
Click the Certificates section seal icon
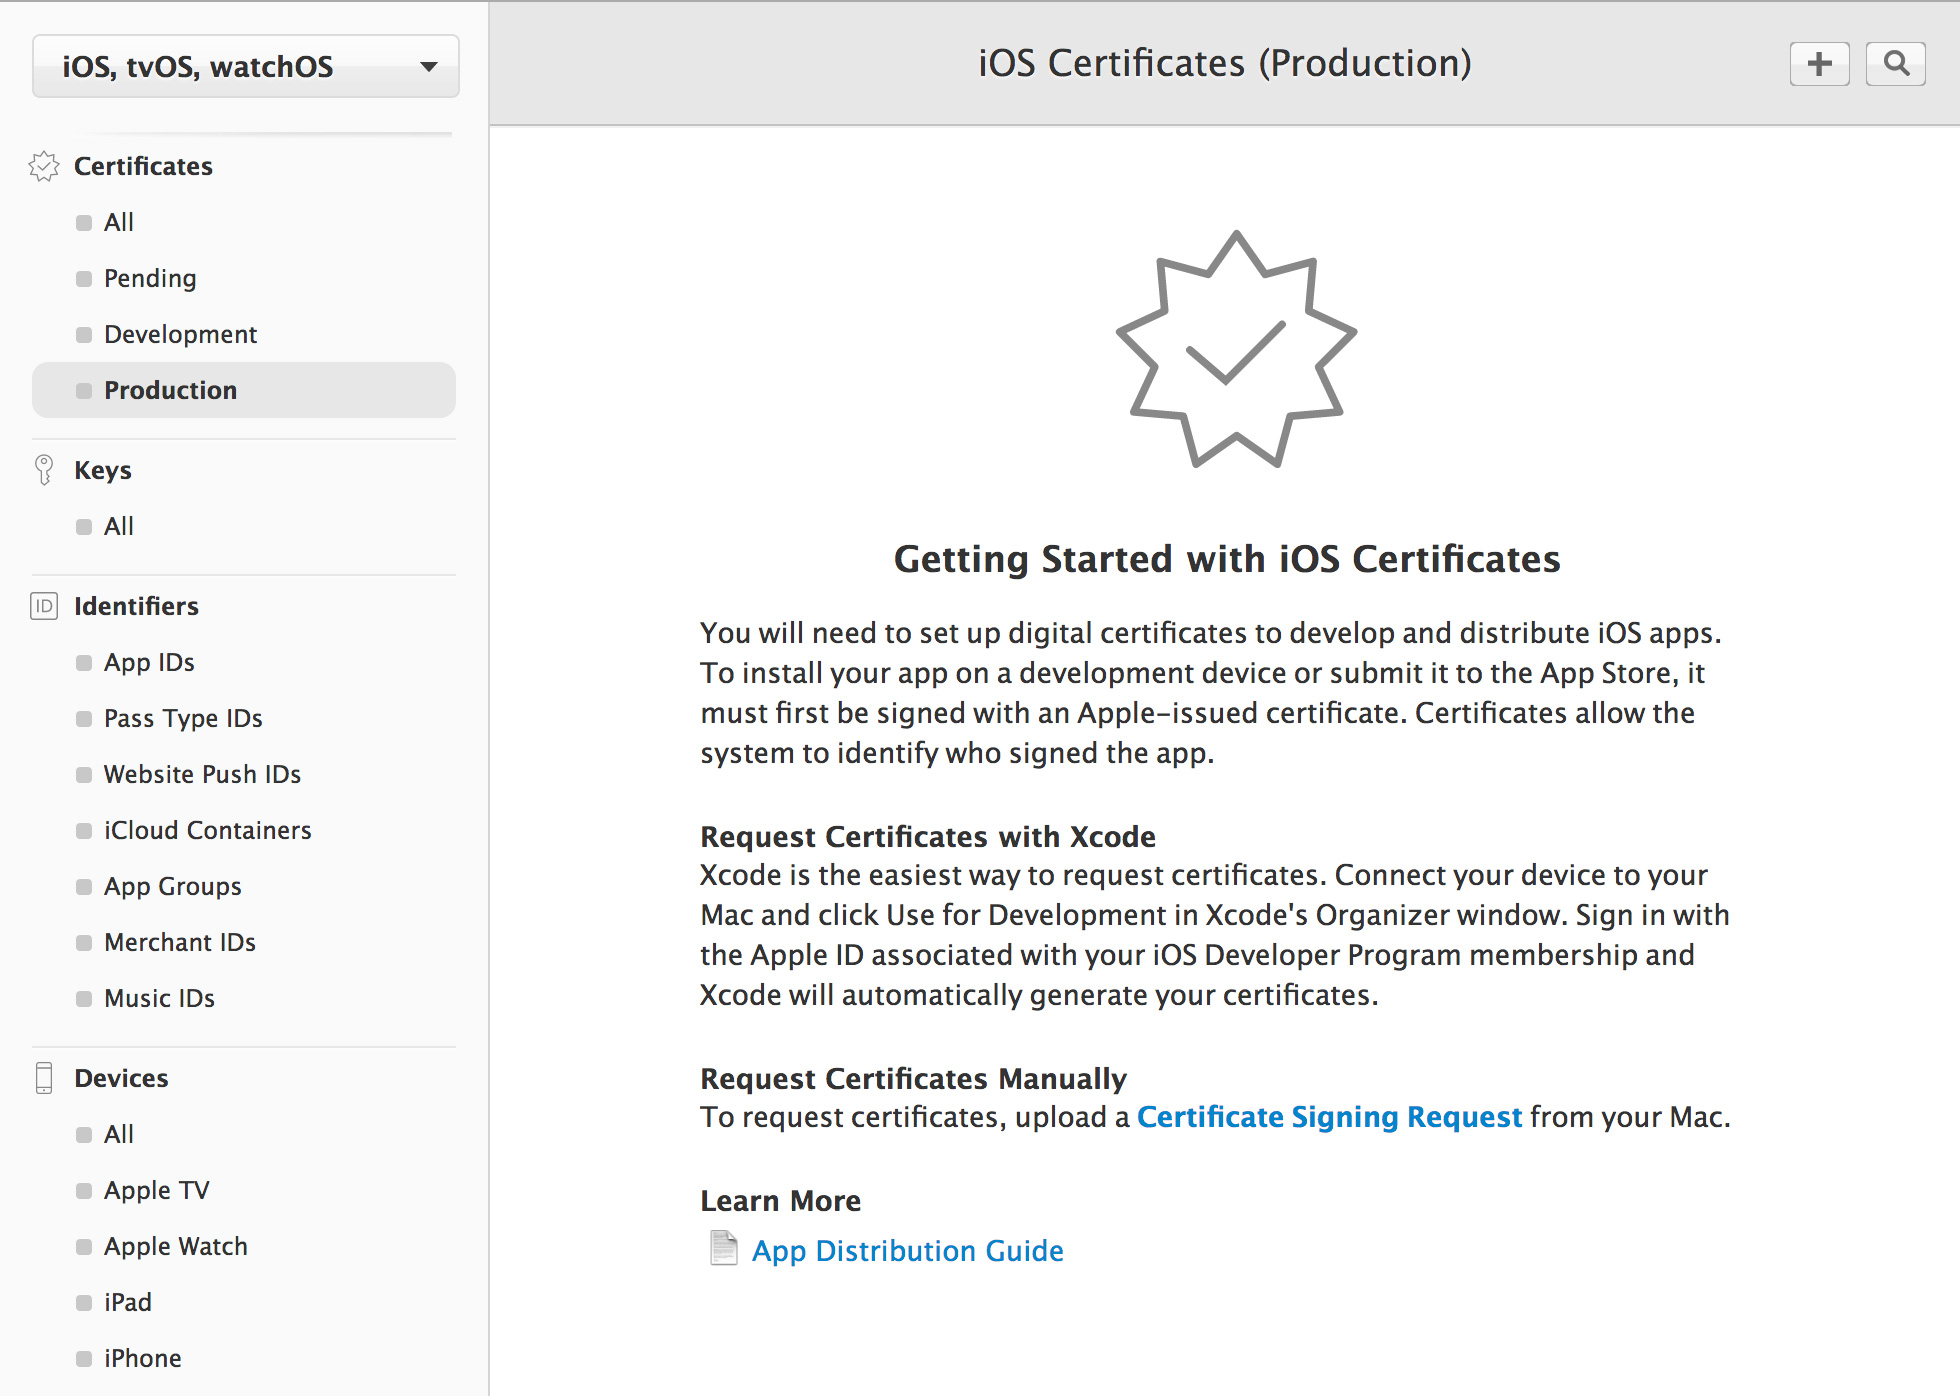click(x=44, y=166)
